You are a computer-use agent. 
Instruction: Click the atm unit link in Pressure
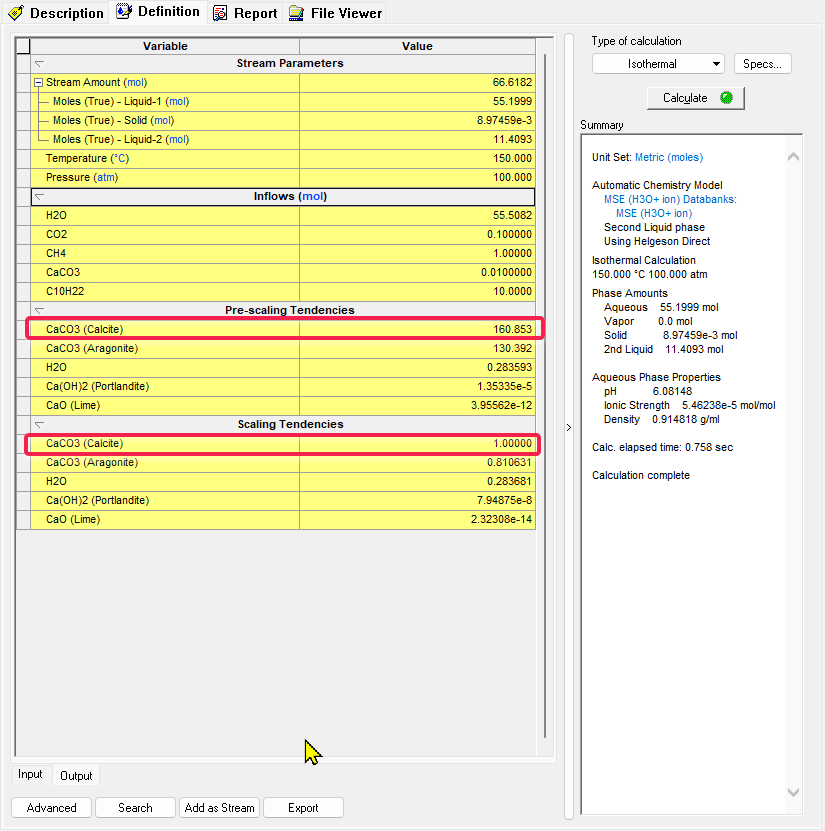click(107, 178)
